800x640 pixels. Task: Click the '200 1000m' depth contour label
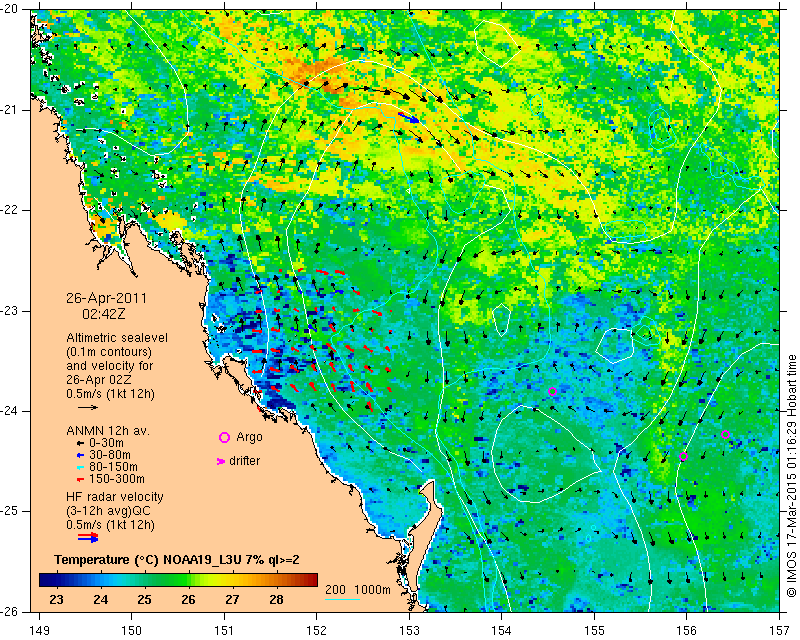point(358,590)
